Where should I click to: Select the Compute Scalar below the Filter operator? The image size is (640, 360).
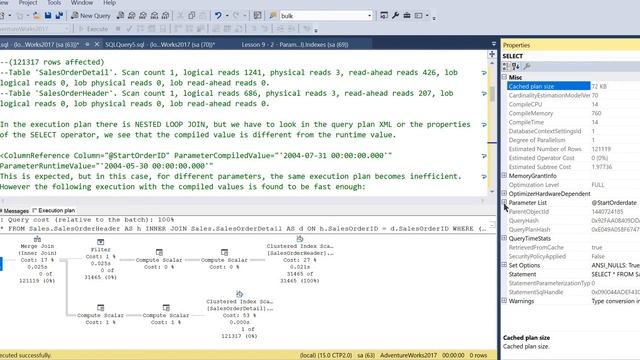click(x=100, y=315)
